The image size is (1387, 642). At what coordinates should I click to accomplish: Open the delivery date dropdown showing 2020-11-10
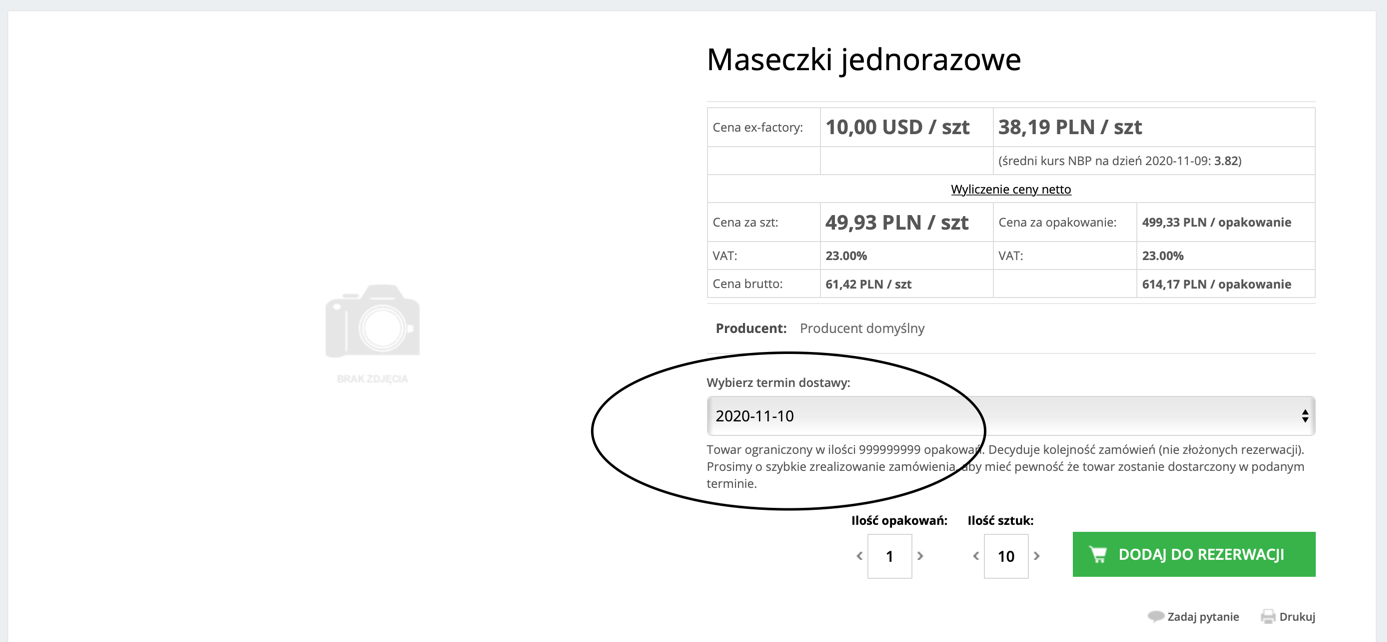(x=1011, y=416)
